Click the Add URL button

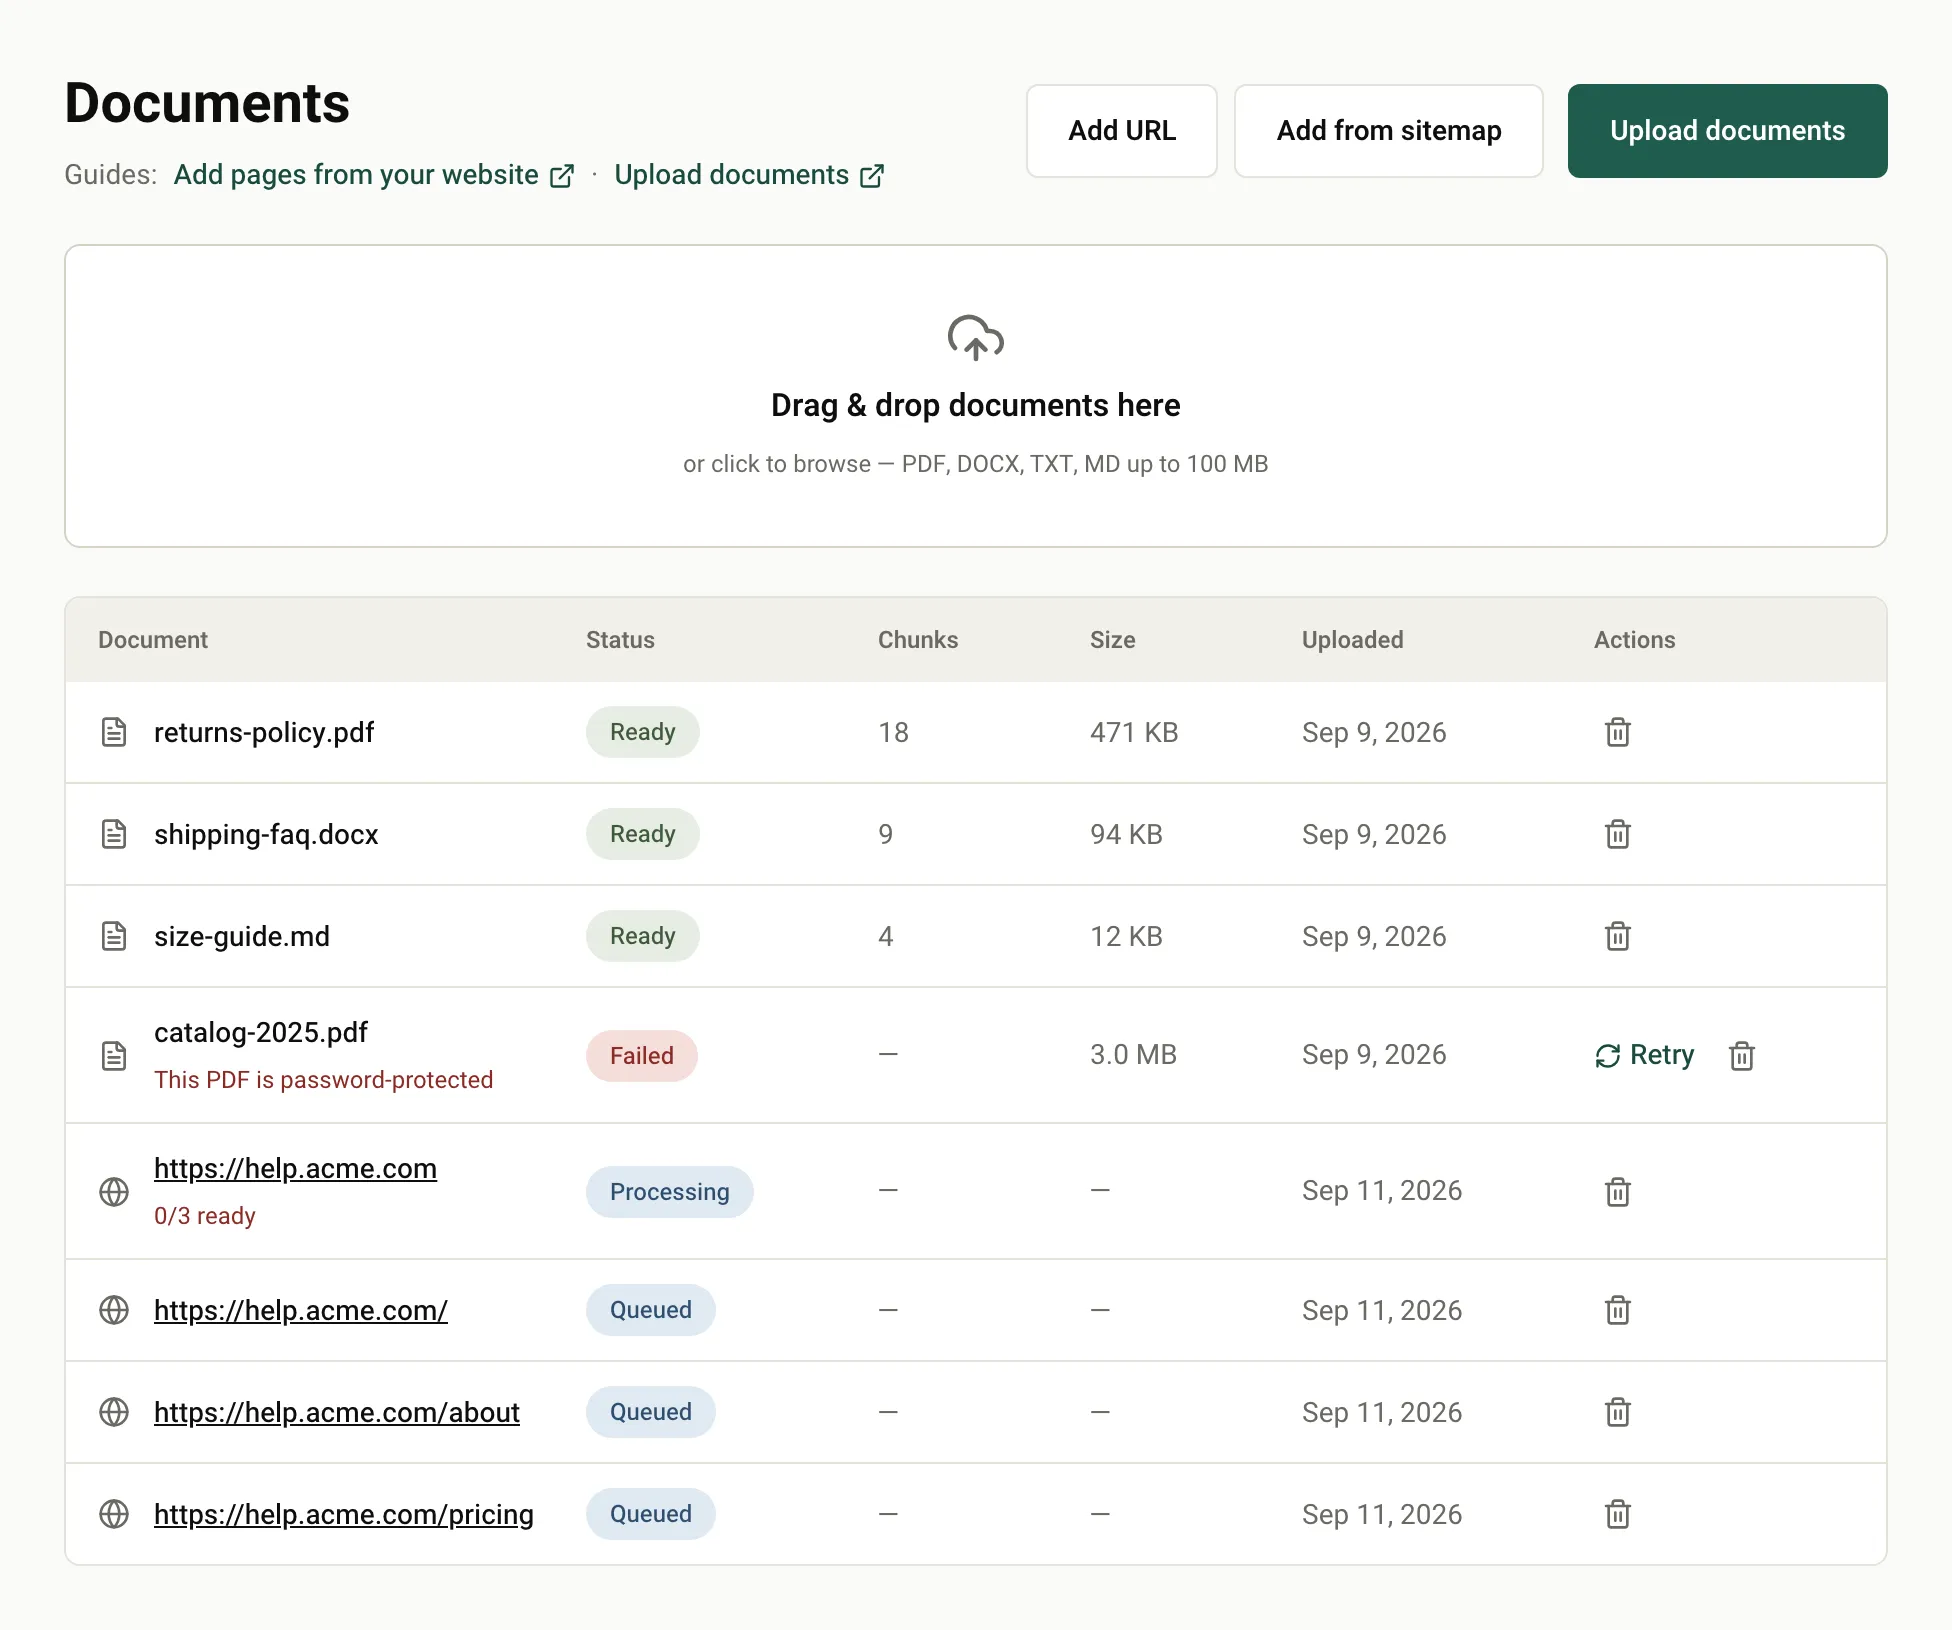tap(1122, 131)
